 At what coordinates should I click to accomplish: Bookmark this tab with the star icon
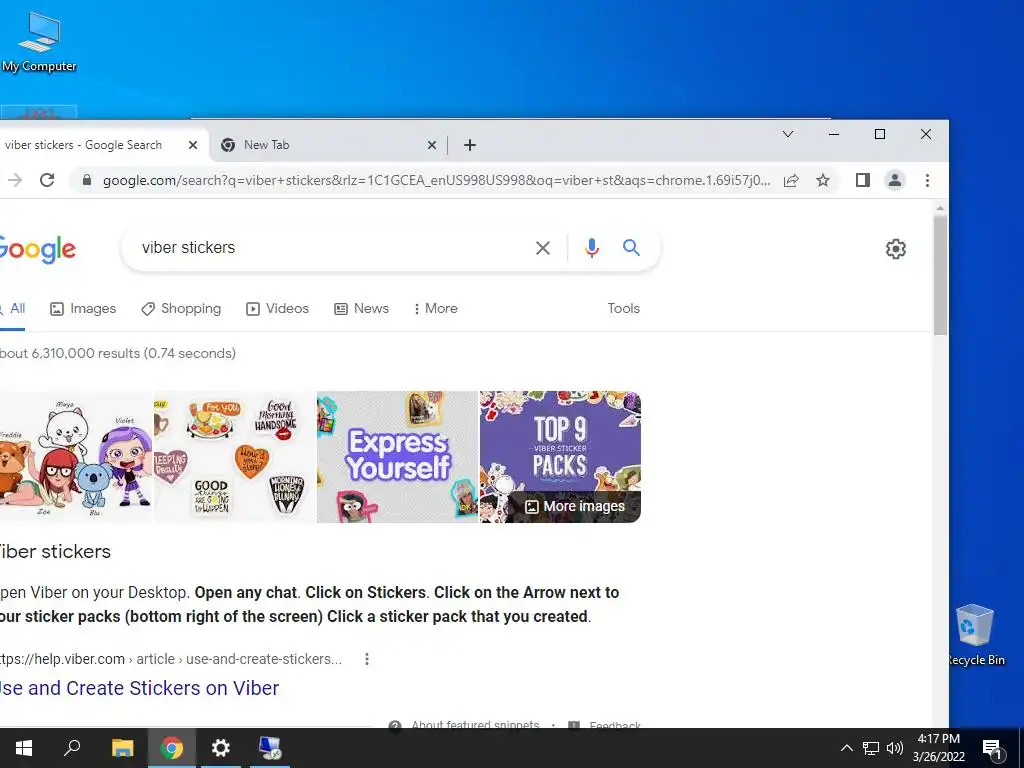coord(823,180)
